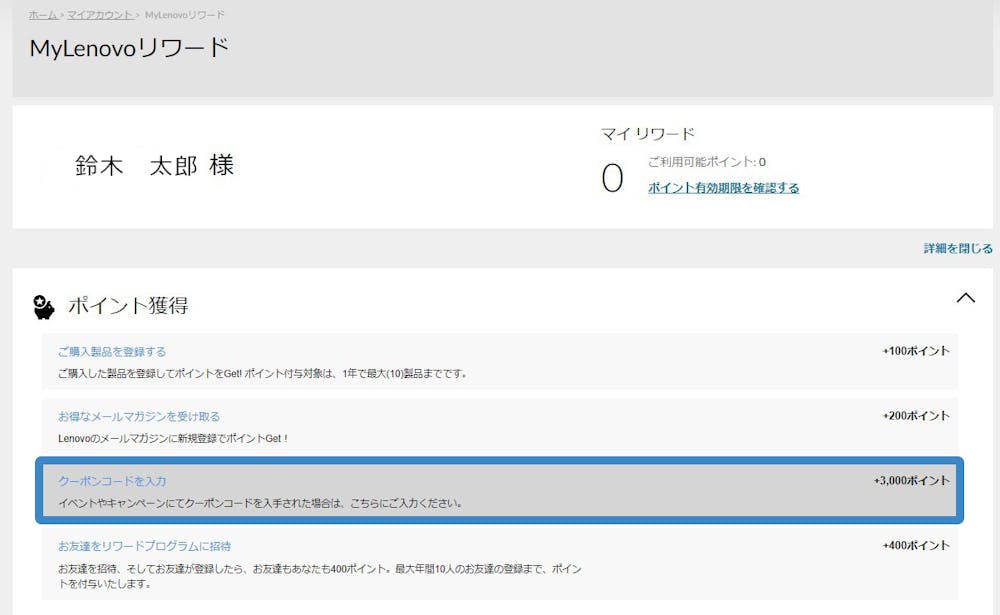Click ご利用可能ポイント: 0 text
Viewport: 1000px width, 615px height.
click(x=707, y=162)
